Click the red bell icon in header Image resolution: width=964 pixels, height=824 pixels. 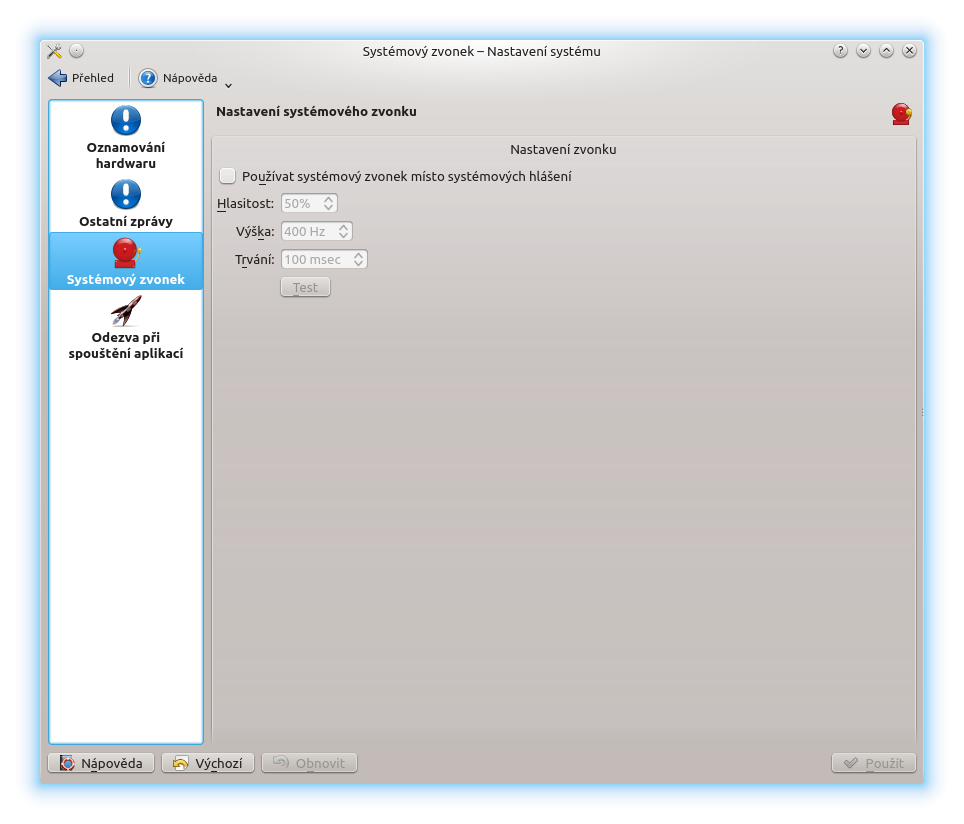[x=901, y=114]
